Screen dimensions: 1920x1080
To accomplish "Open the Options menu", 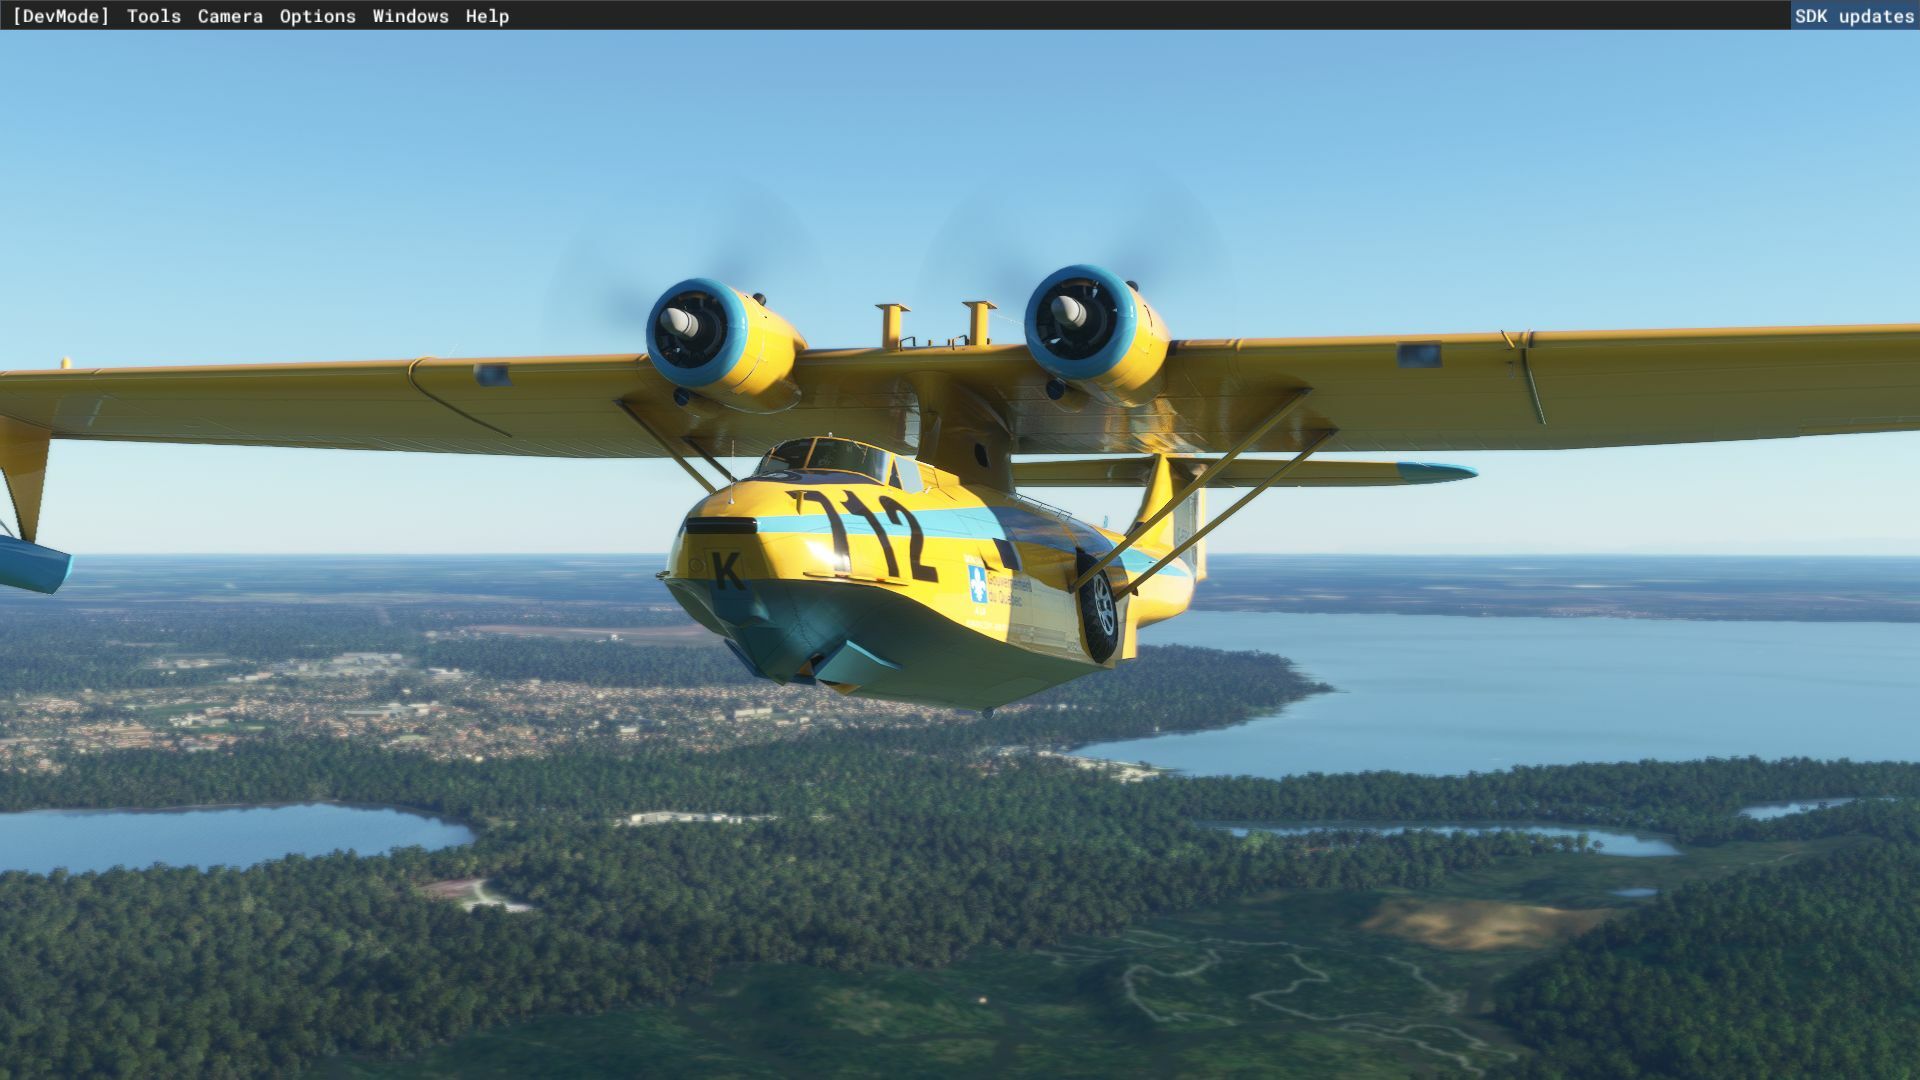I will click(x=317, y=16).
